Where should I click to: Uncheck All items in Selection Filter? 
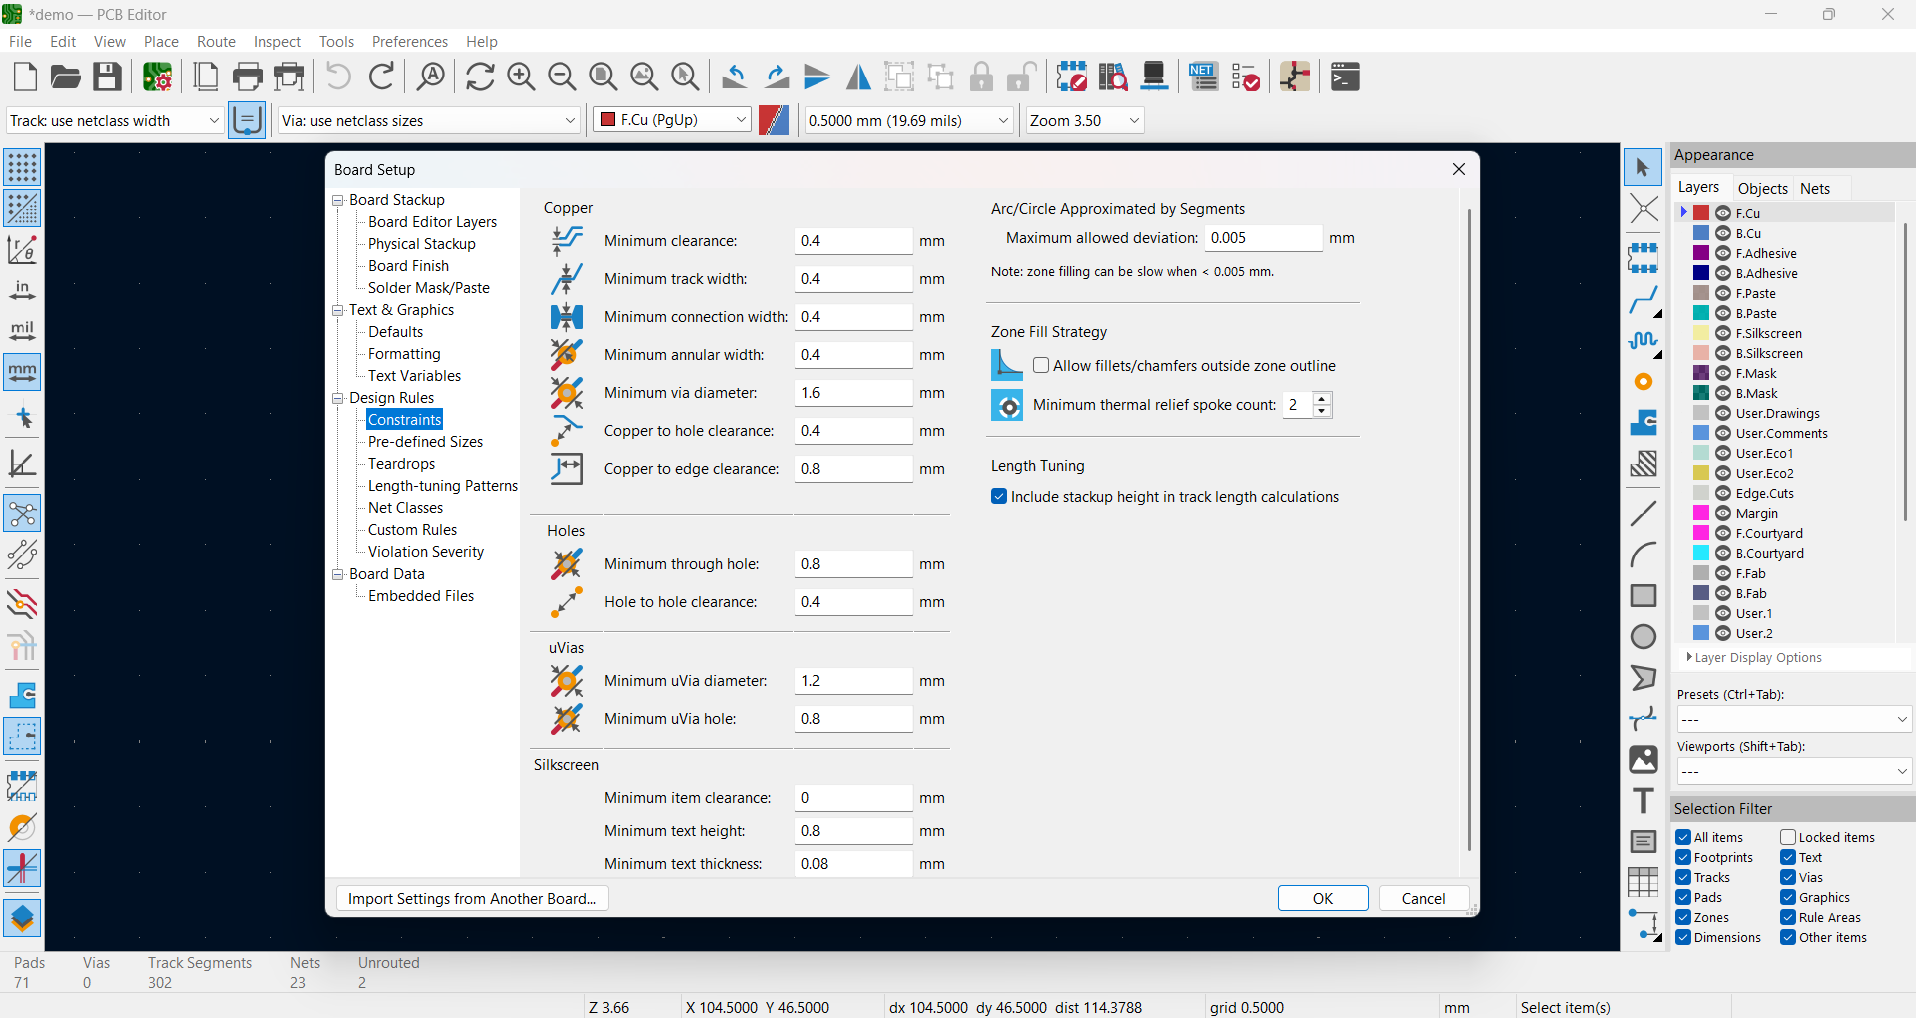click(1684, 837)
